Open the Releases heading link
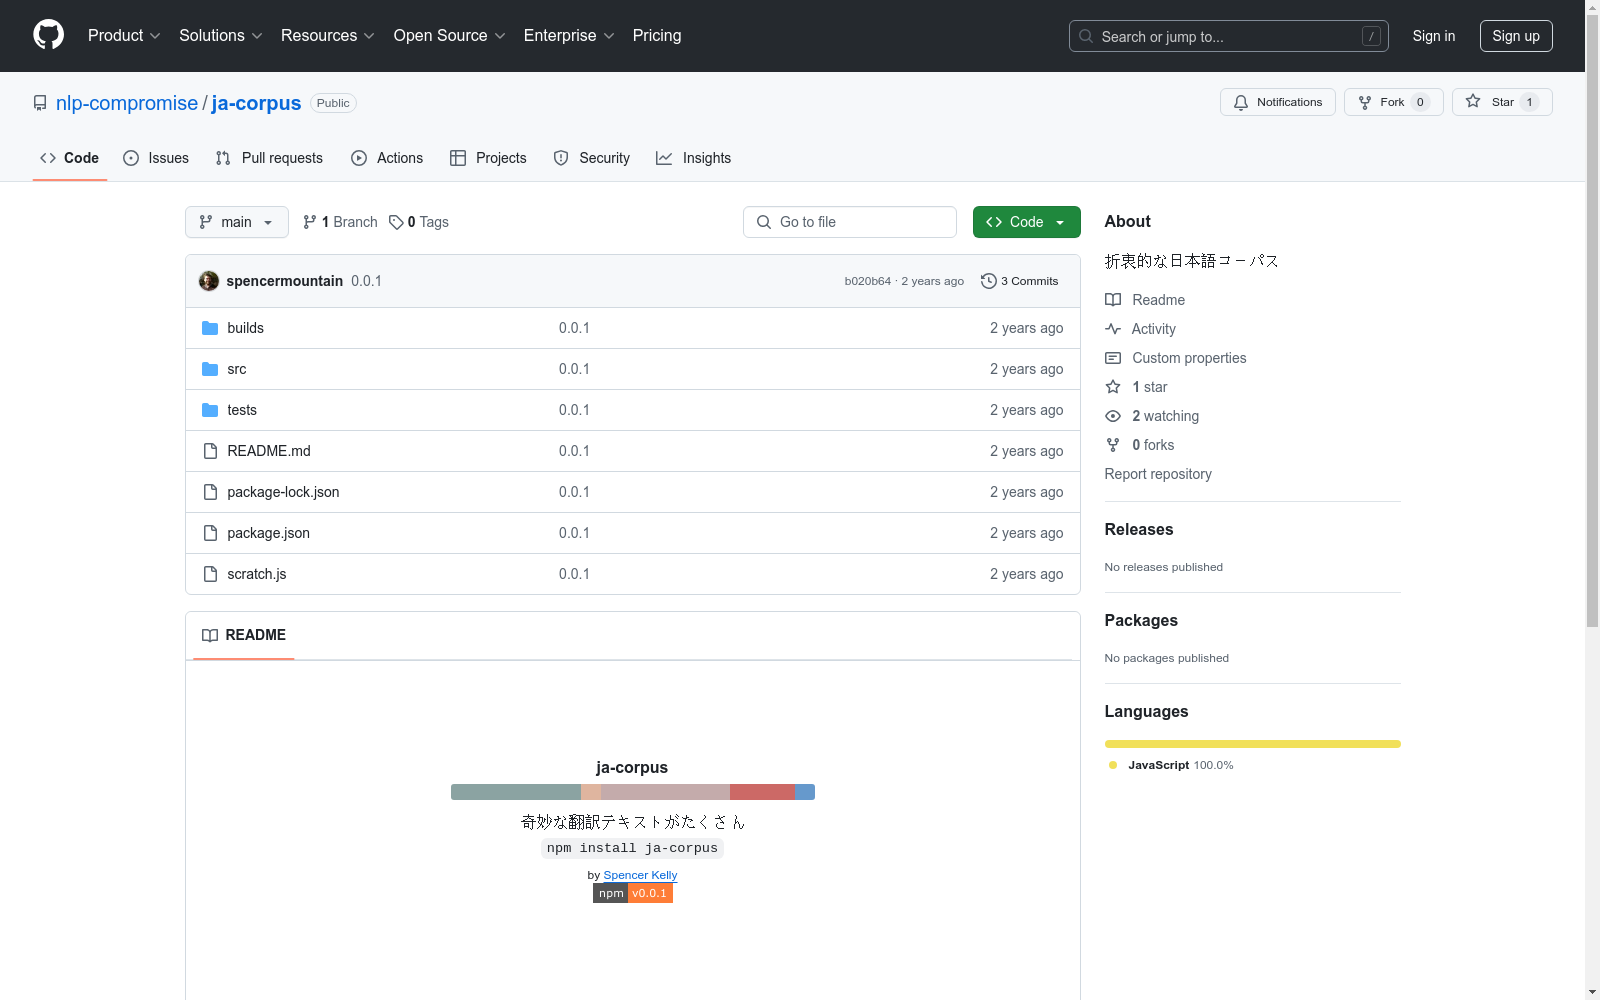The width and height of the screenshot is (1600, 1000). point(1139,530)
